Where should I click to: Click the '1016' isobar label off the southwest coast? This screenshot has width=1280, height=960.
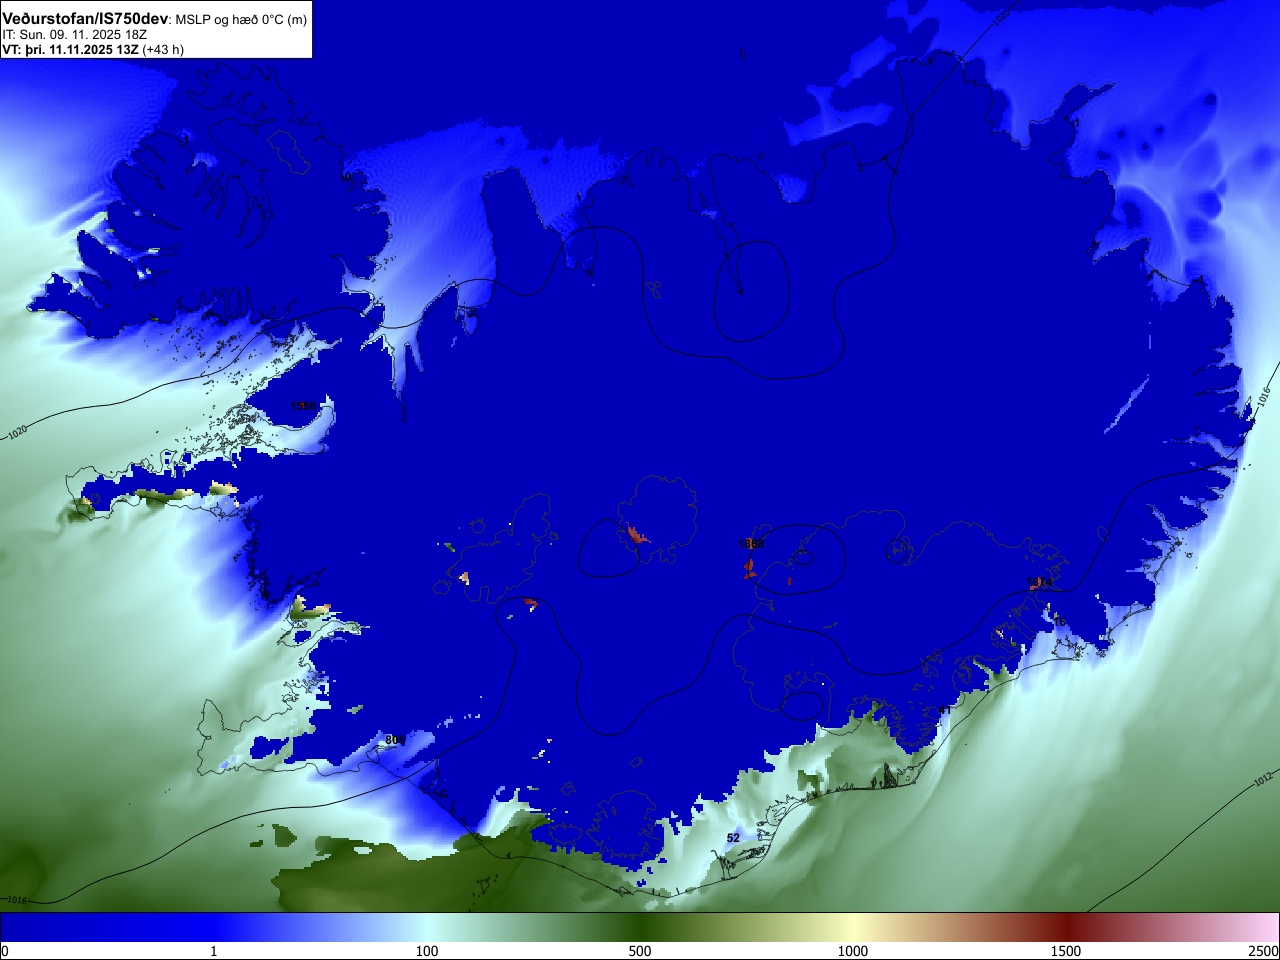point(15,900)
